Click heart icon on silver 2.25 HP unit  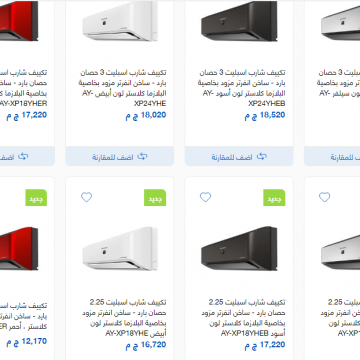tap(324, 197)
